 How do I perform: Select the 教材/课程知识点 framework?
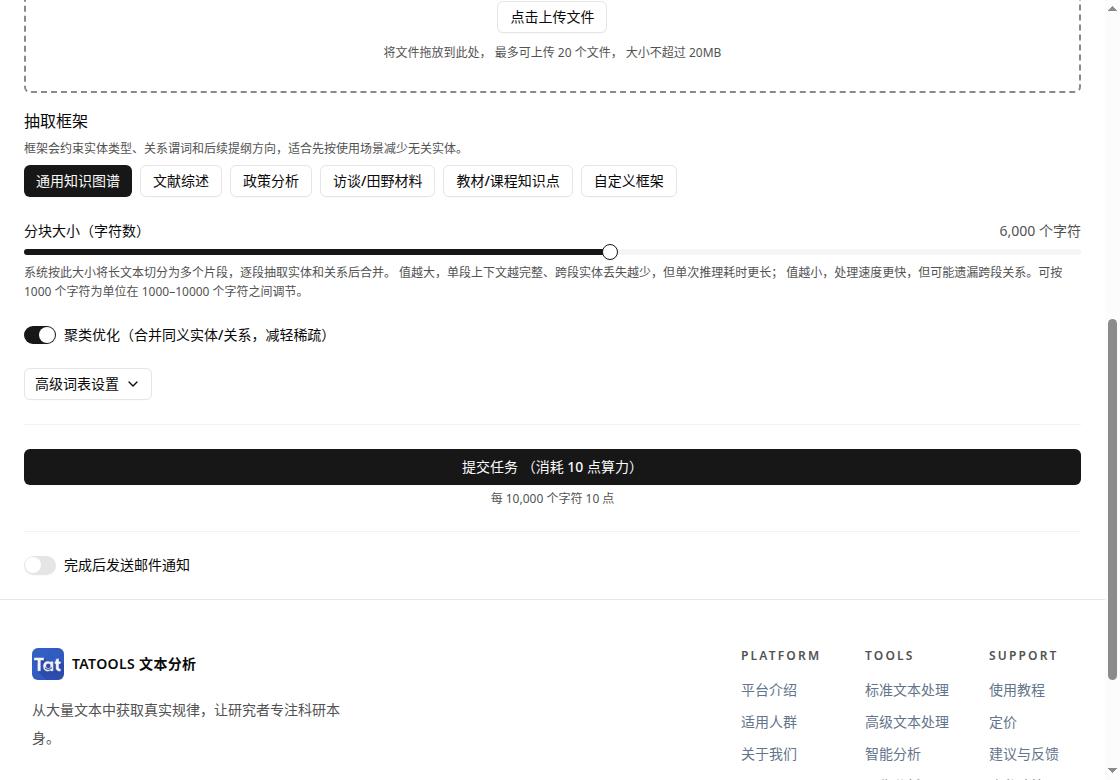click(x=508, y=181)
